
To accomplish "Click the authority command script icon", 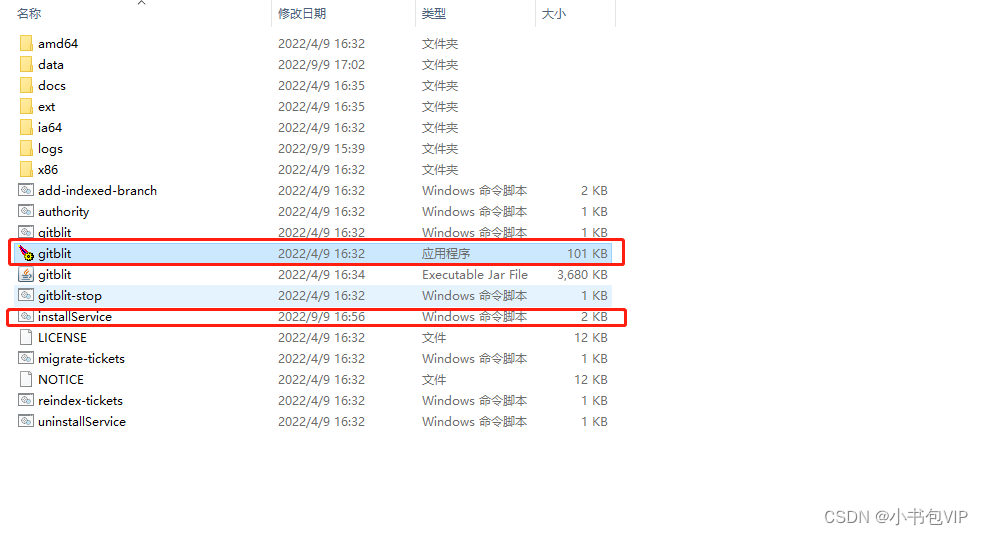I will pyautogui.click(x=26, y=211).
